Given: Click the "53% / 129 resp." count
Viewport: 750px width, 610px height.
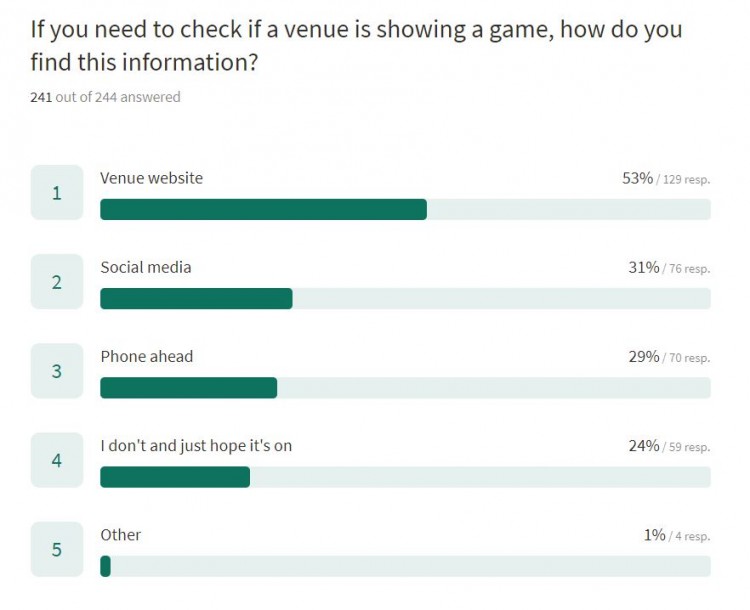Looking at the screenshot, I should (665, 179).
